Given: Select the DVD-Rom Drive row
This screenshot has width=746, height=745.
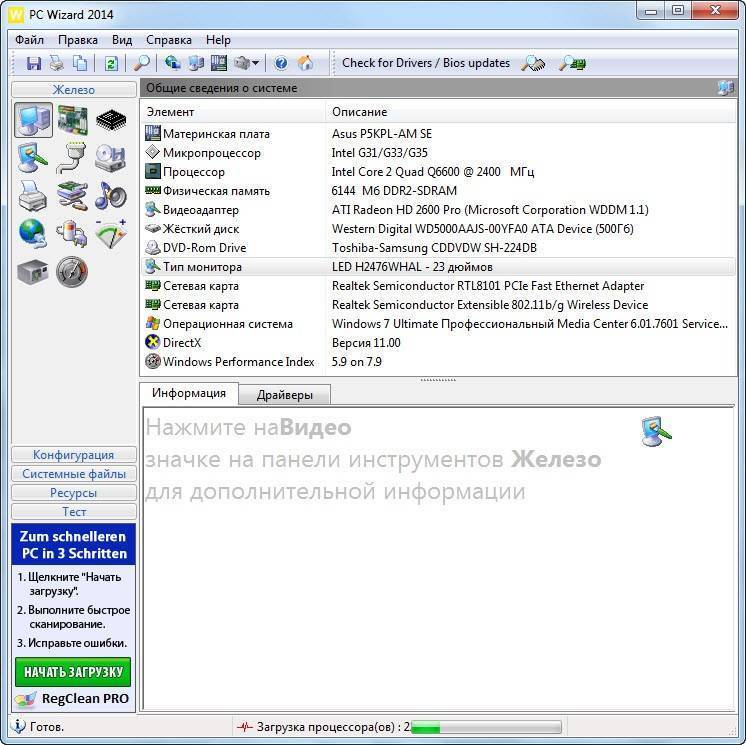Looking at the screenshot, I should tap(439, 248).
